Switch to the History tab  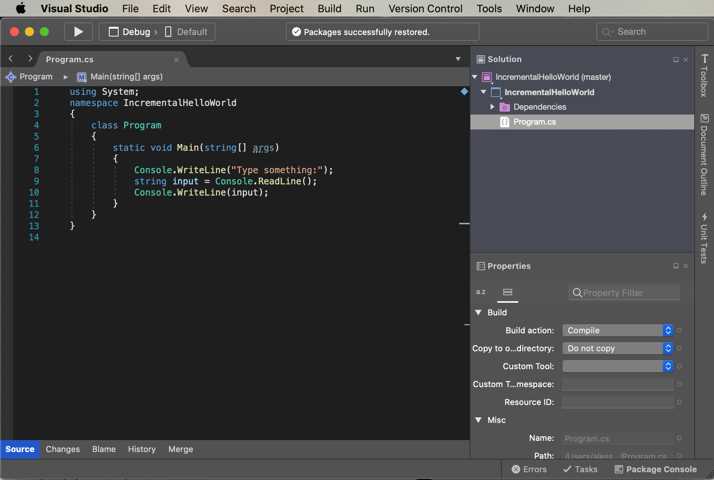tap(142, 449)
